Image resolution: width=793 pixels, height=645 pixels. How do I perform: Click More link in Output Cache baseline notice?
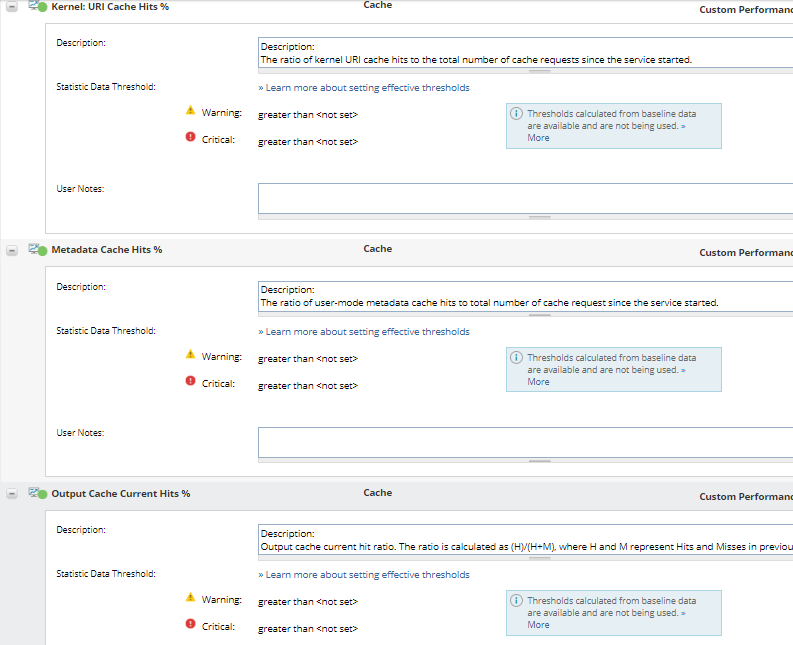click(x=538, y=625)
